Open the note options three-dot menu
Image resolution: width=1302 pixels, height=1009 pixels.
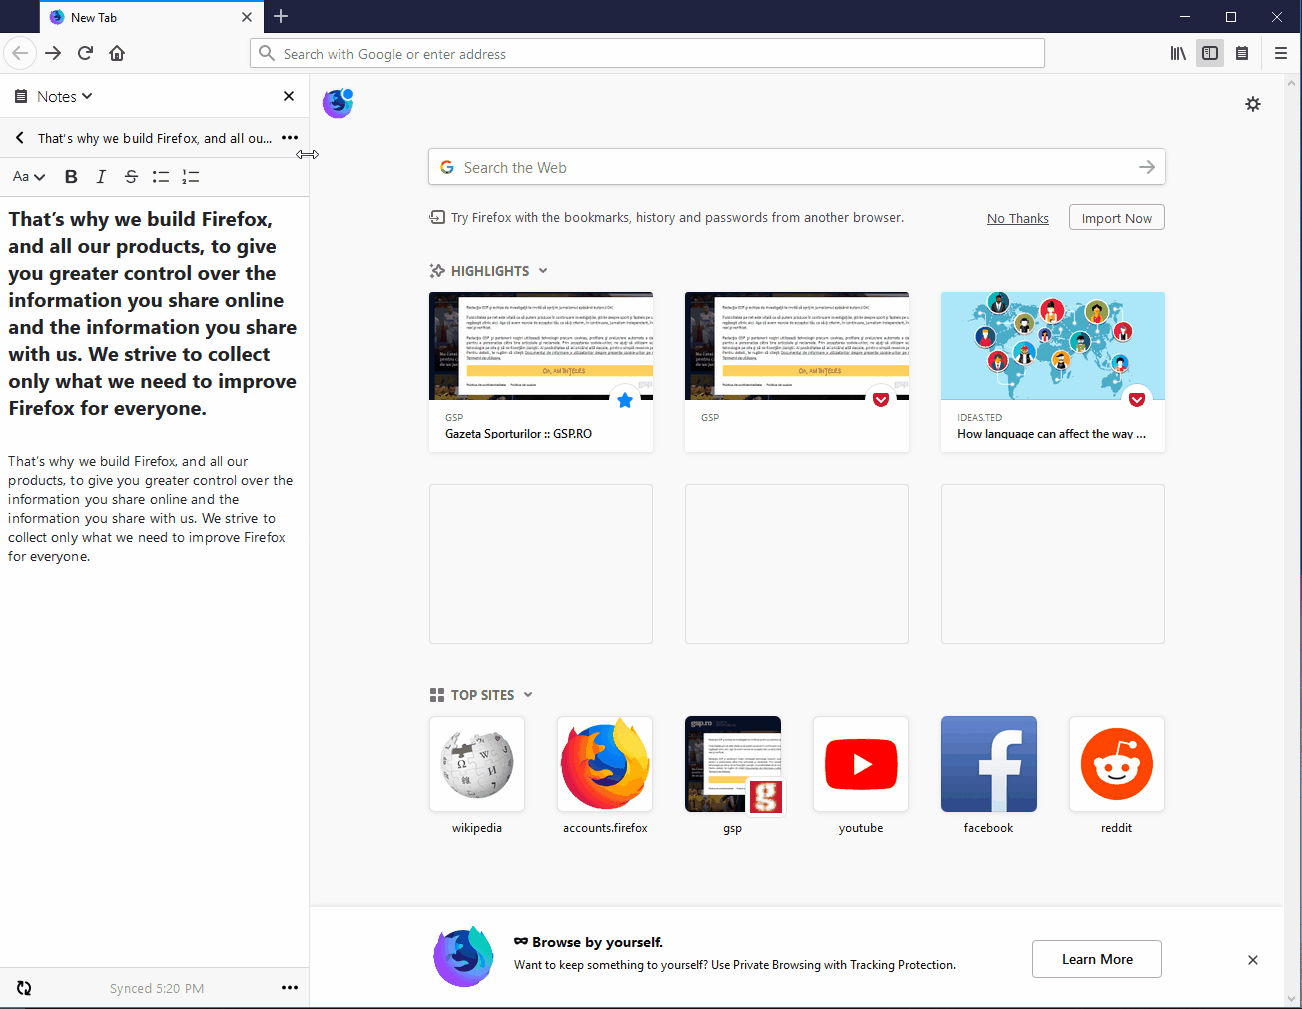[290, 138]
